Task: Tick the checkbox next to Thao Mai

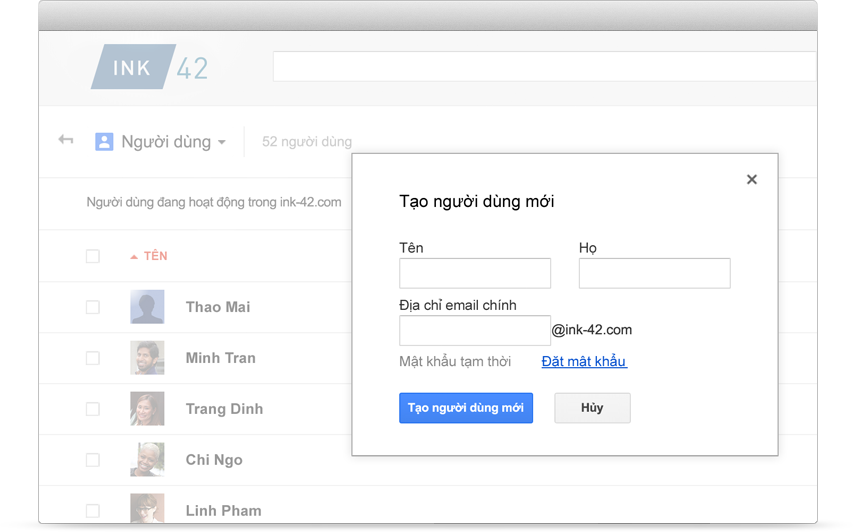Action: click(93, 307)
